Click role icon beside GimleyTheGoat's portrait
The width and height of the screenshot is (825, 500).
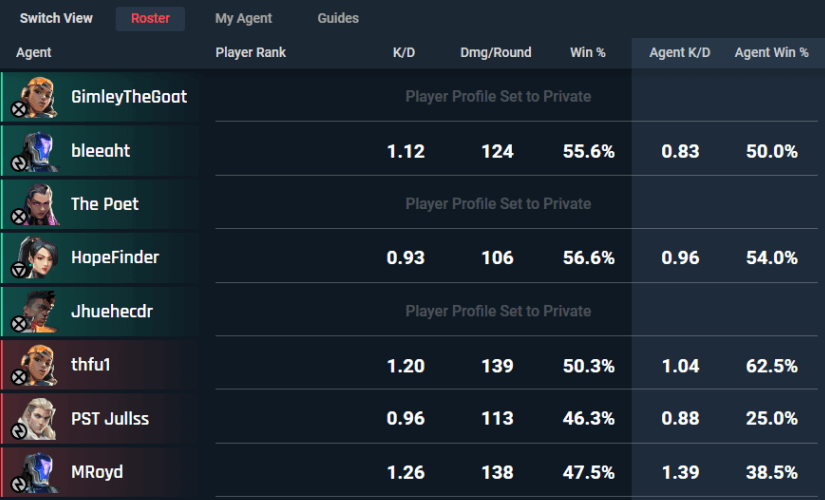tap(19, 109)
